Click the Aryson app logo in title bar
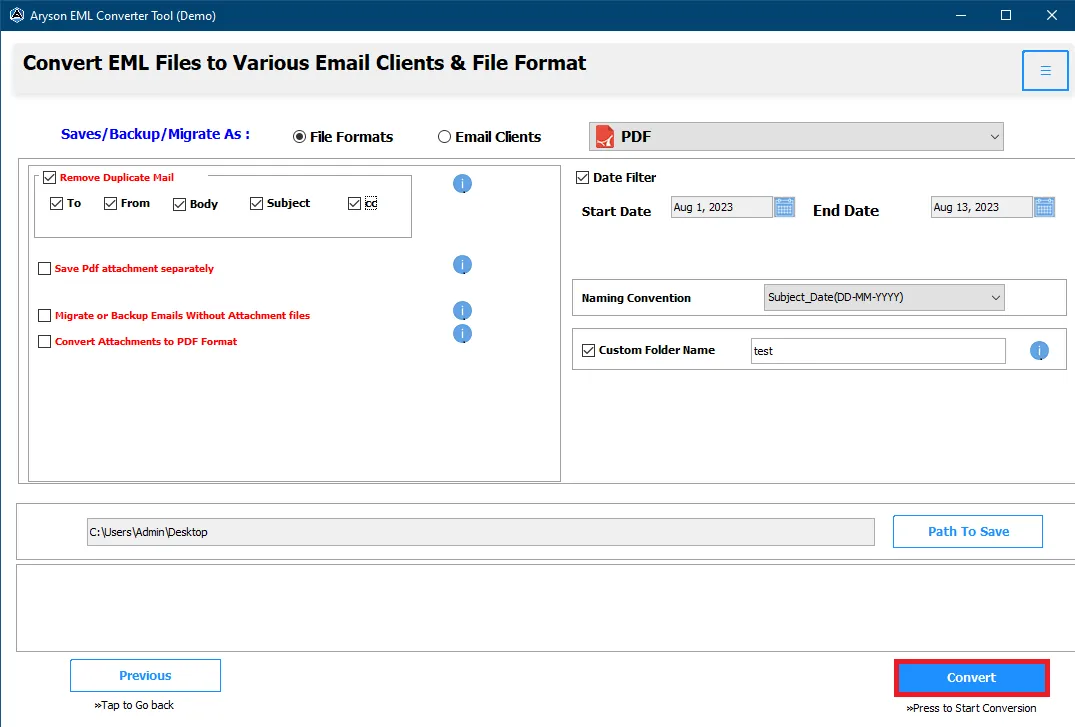This screenshot has height=727, width=1075. point(16,15)
